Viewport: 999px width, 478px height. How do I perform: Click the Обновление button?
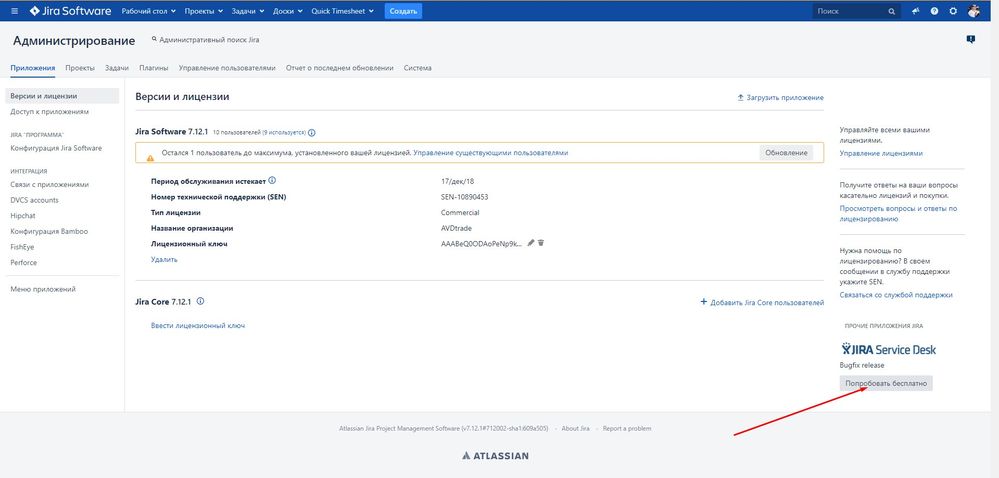click(x=786, y=153)
